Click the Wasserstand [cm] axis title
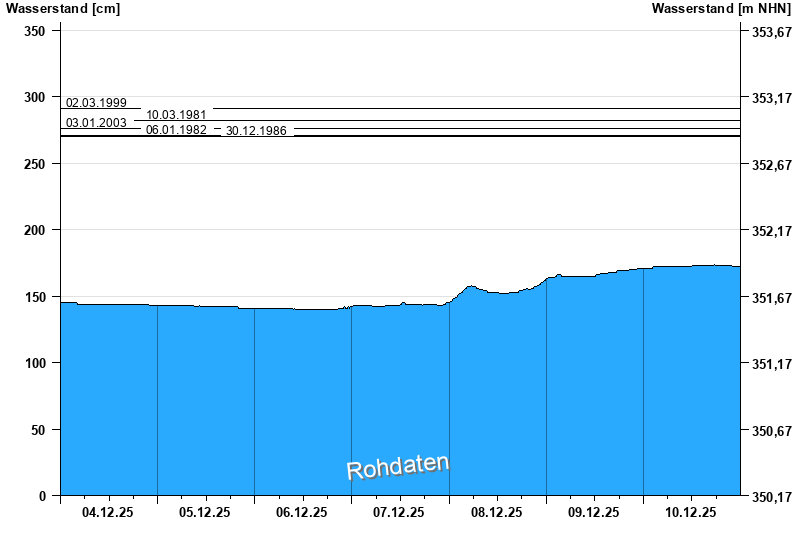 (63, 9)
